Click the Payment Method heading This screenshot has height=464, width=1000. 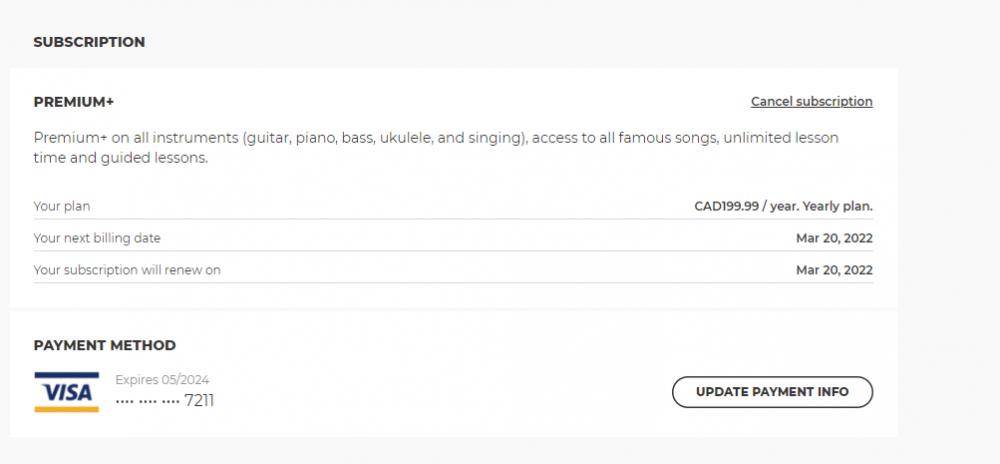(105, 346)
